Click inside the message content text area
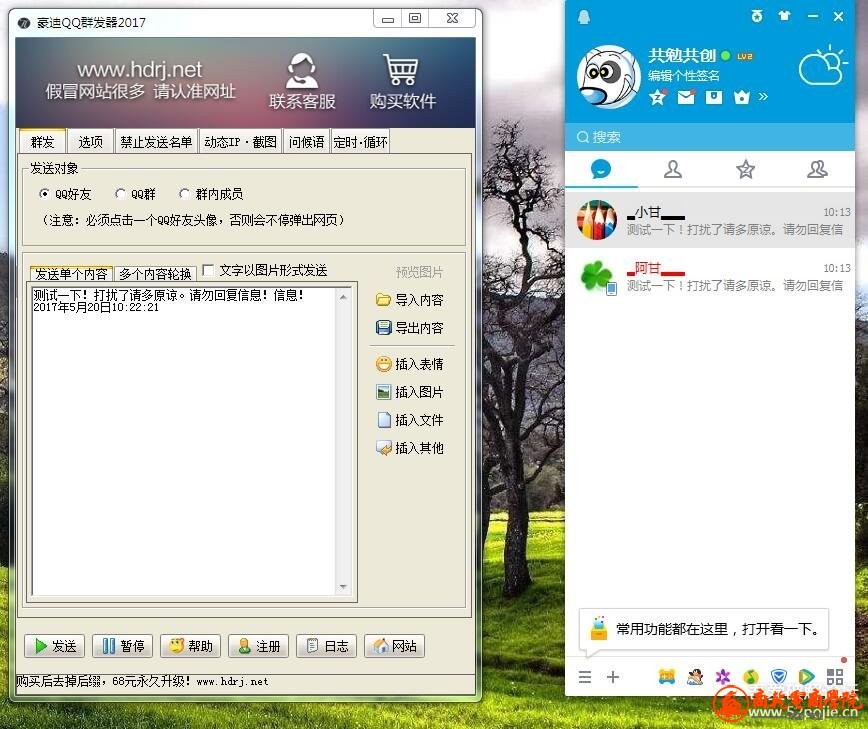The image size is (868, 729). pos(184,441)
